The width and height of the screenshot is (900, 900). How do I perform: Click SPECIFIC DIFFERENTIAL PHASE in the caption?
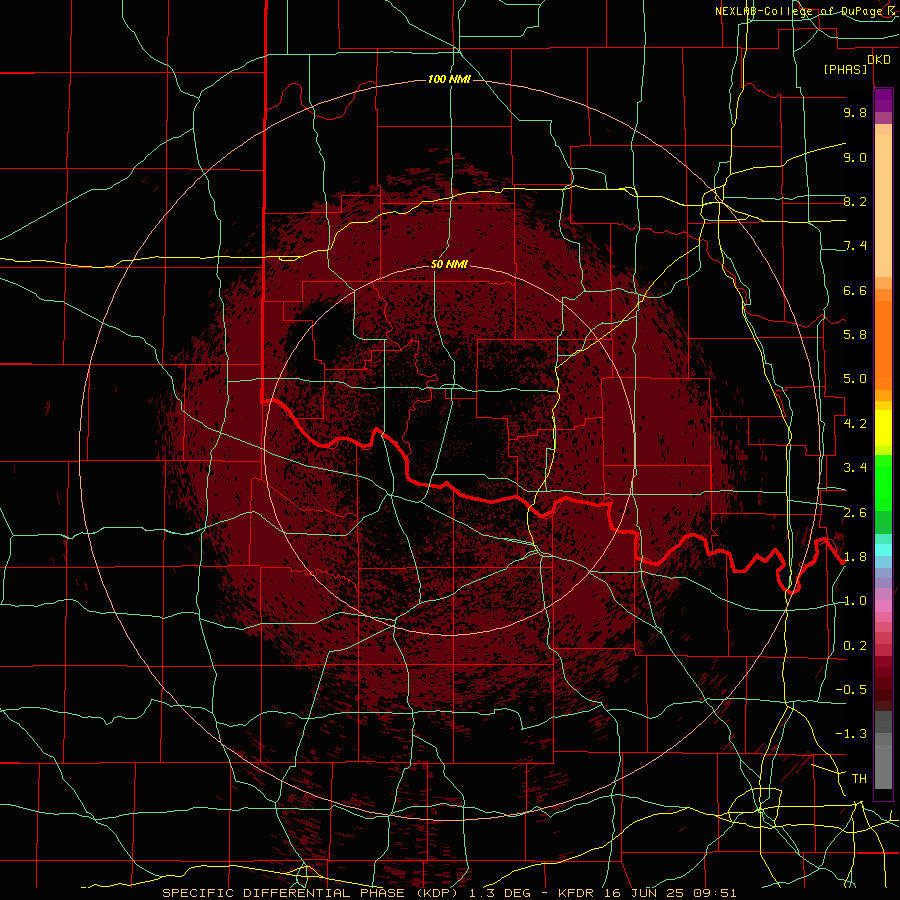click(x=284, y=893)
